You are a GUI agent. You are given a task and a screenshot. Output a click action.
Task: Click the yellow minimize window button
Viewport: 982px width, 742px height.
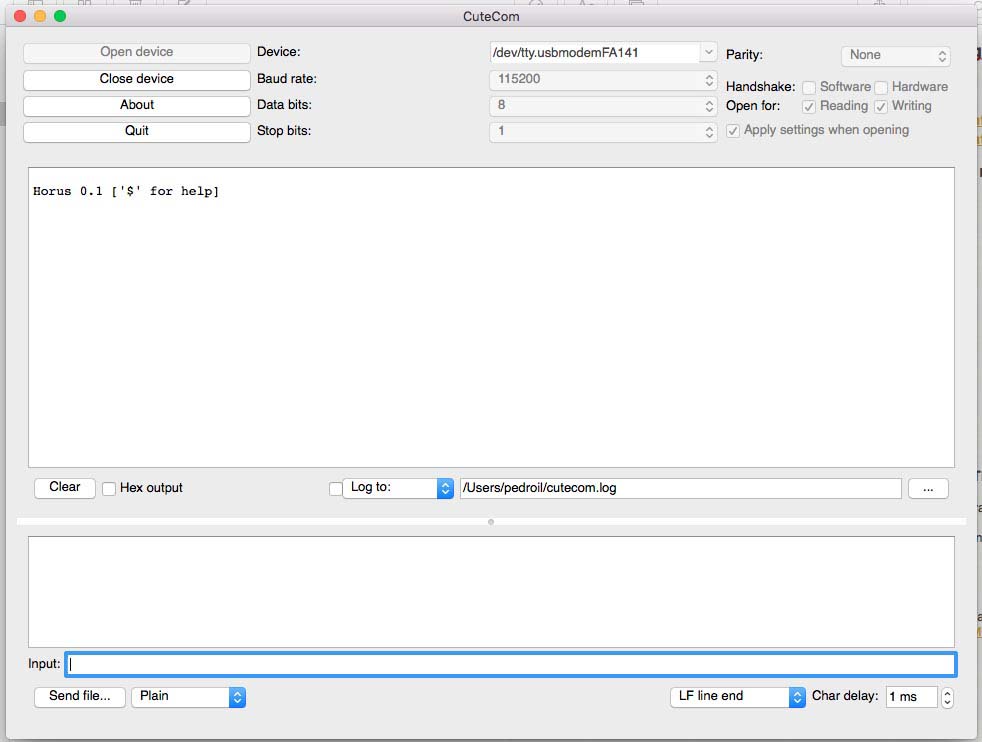tap(40, 16)
